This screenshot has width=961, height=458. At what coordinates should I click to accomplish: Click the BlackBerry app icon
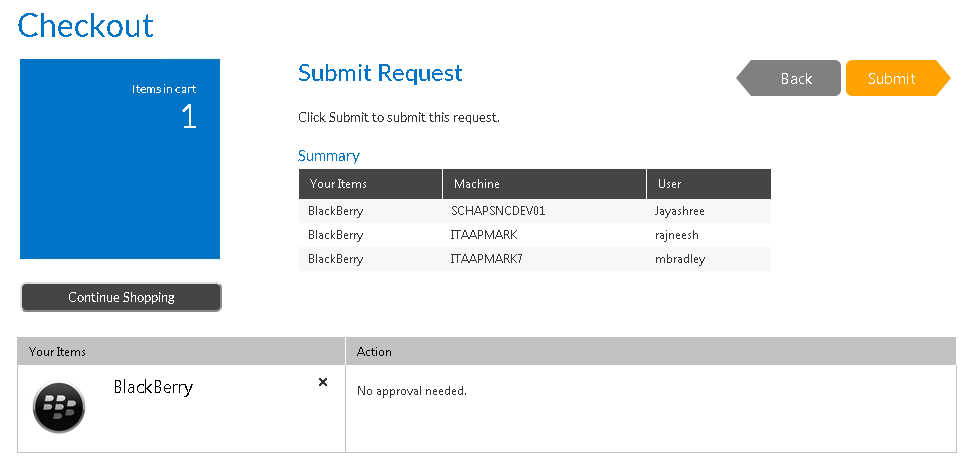[59, 408]
